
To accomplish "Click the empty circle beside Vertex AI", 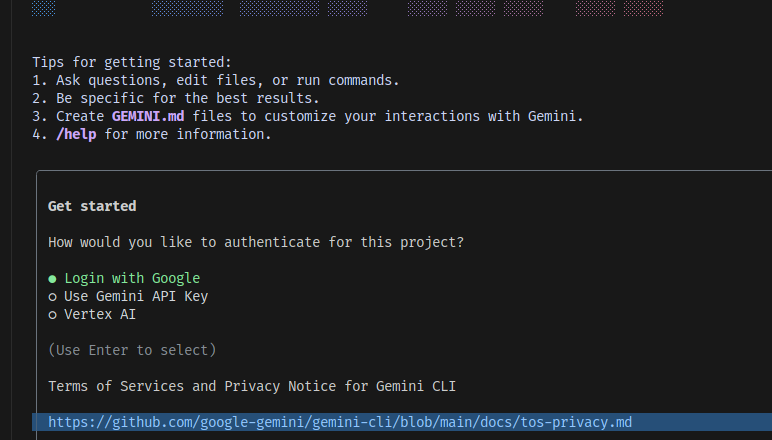I will (x=52, y=315).
